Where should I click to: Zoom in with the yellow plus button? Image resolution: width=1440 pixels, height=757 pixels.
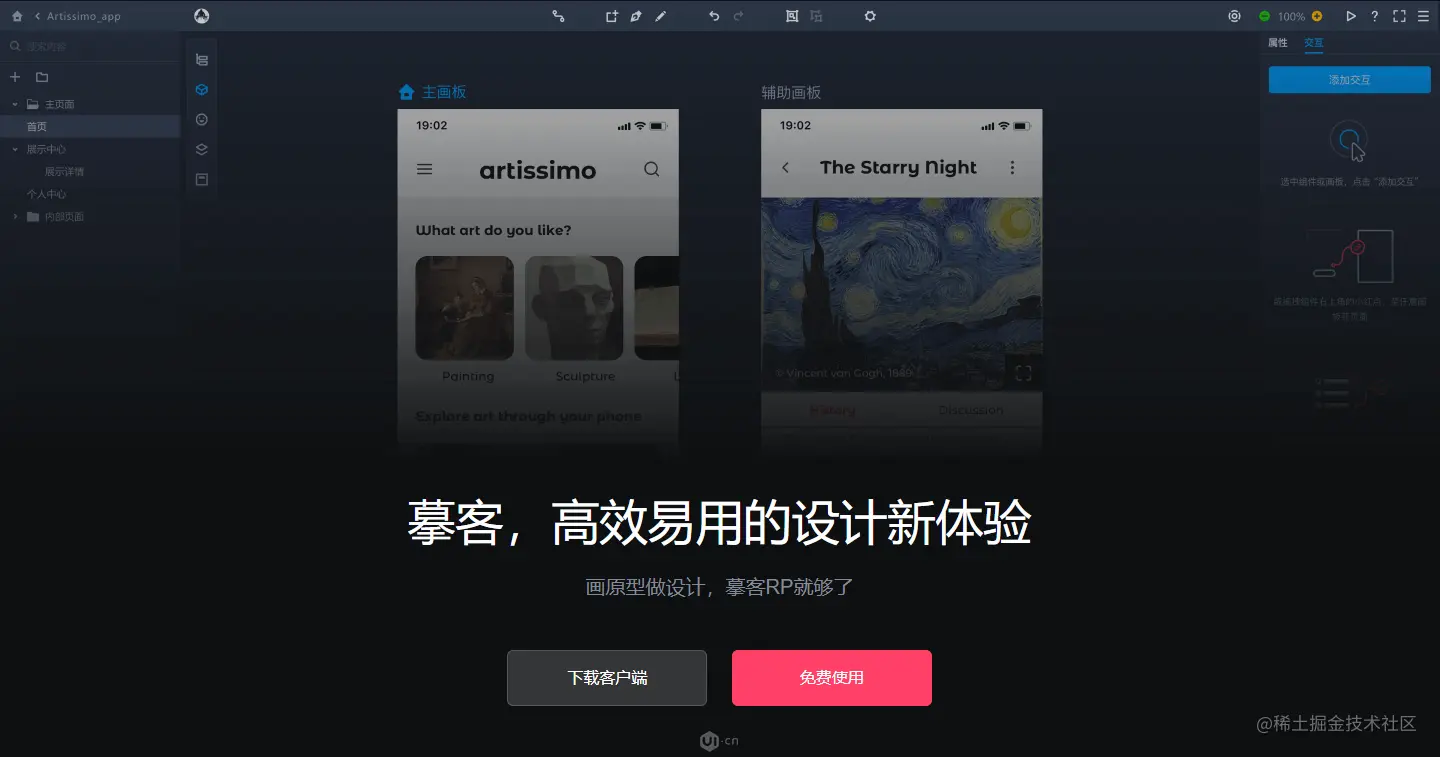1317,16
